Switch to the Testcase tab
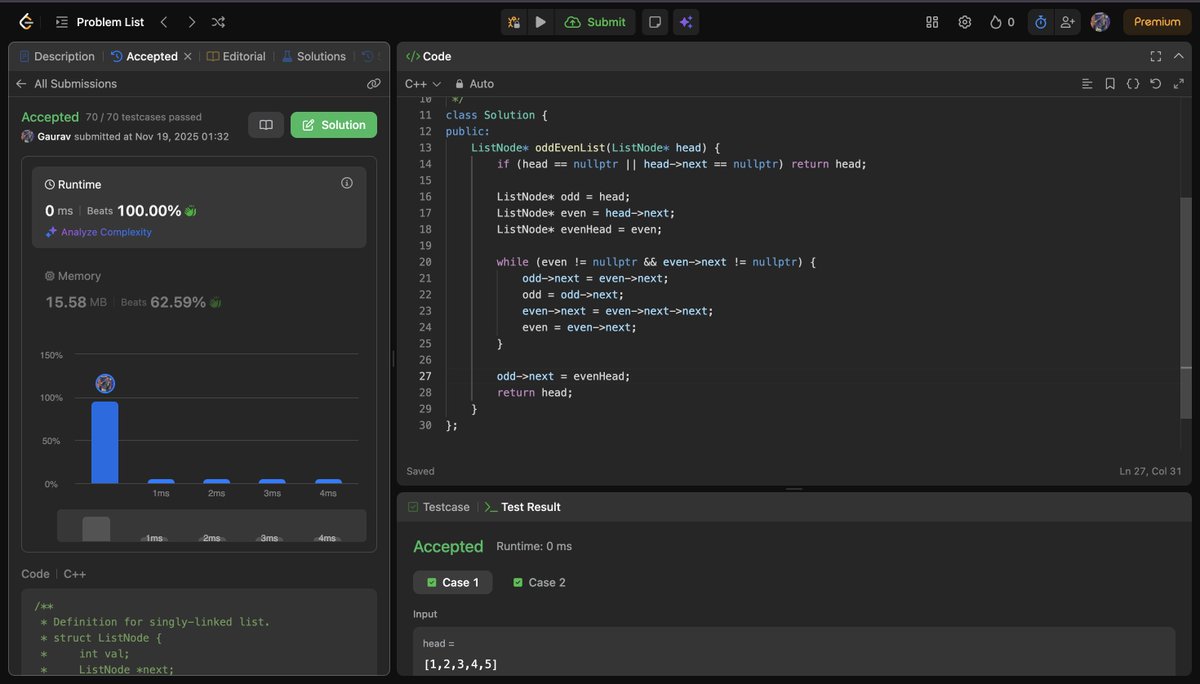 click(439, 507)
